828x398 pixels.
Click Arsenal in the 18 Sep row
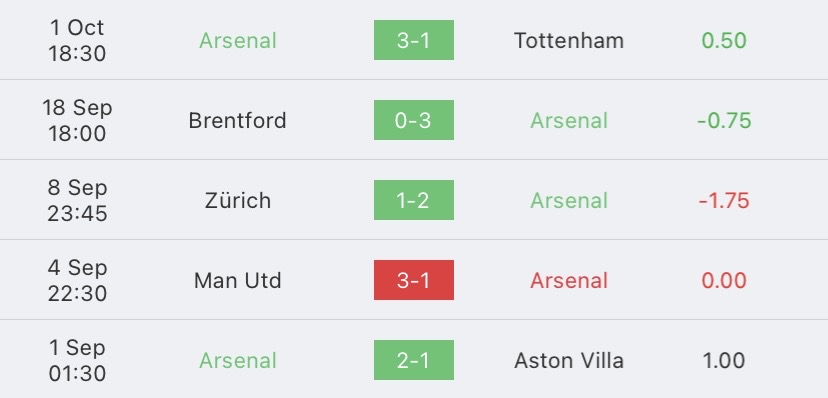point(569,120)
